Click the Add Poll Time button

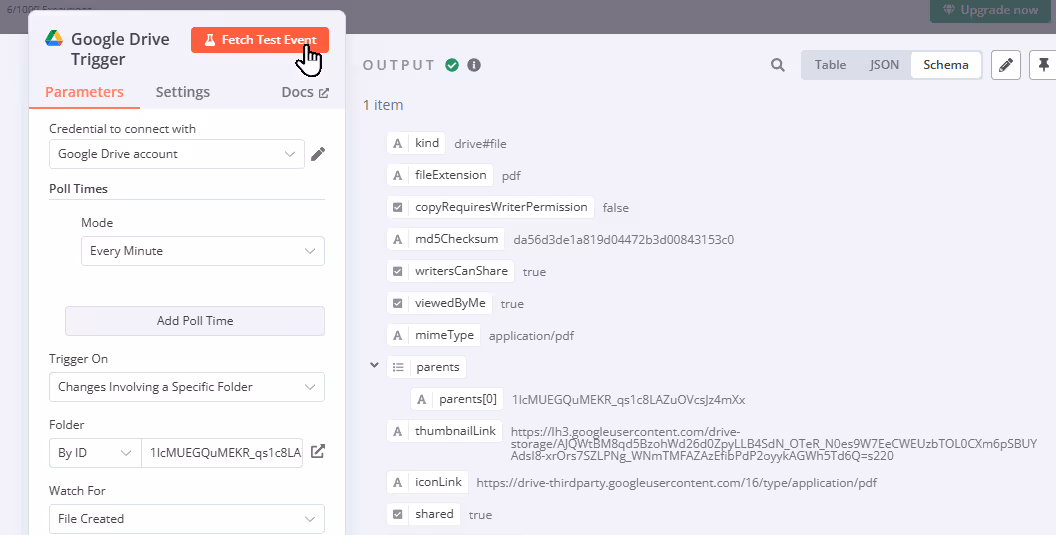click(195, 321)
